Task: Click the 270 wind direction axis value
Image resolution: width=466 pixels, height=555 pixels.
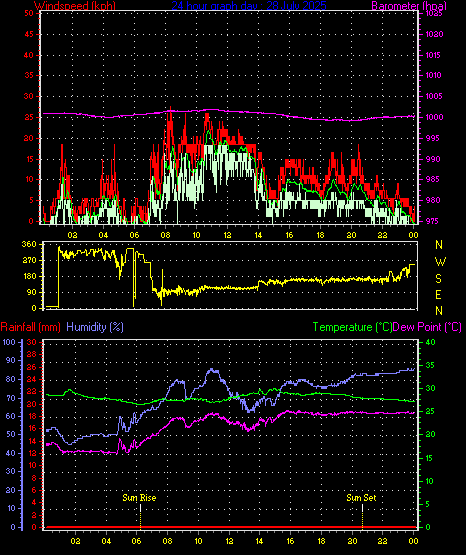Action: pyautogui.click(x=29, y=261)
